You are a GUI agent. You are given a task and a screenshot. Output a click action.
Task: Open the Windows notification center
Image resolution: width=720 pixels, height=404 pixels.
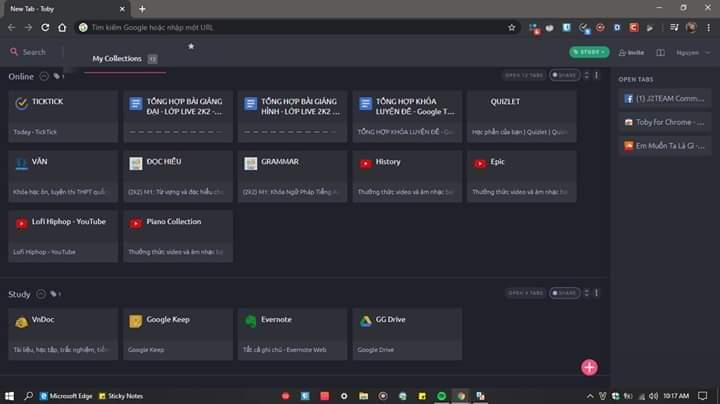click(702, 396)
